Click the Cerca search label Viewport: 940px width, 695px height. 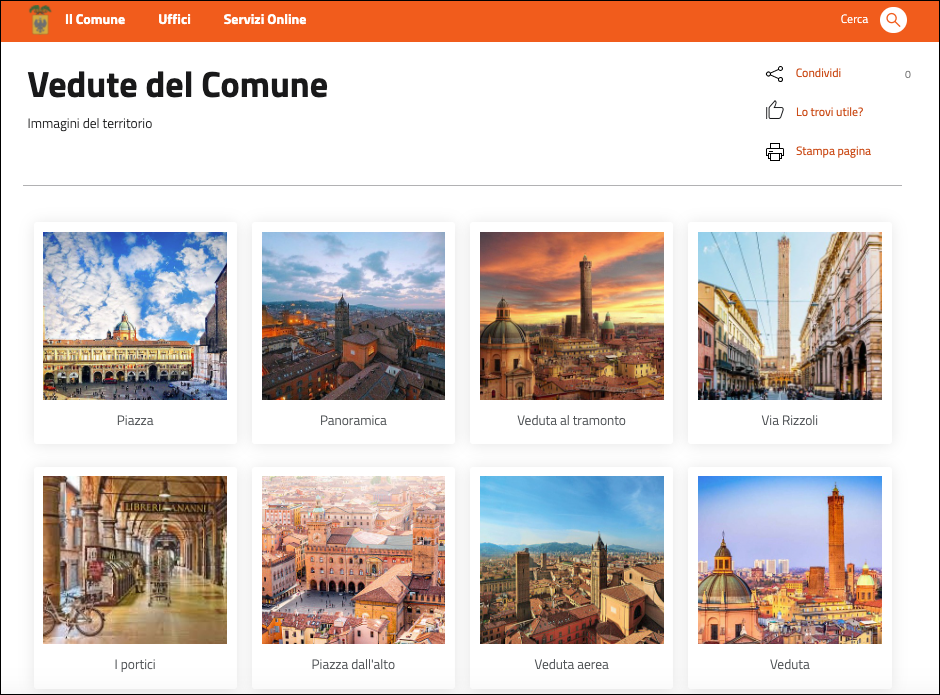(x=854, y=20)
